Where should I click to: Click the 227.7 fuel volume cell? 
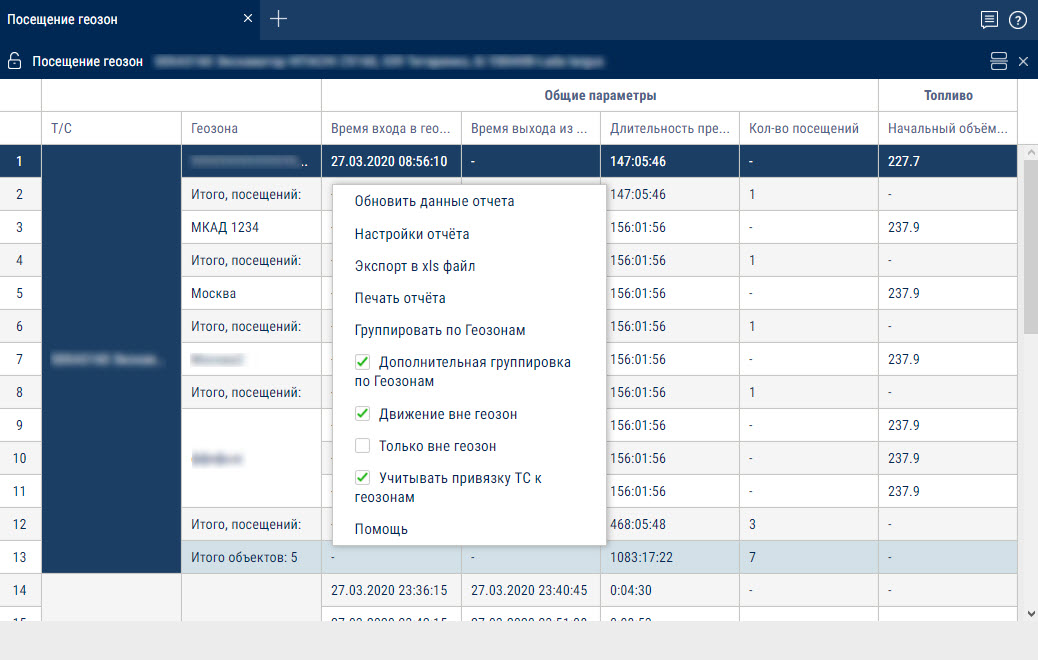[948, 161]
